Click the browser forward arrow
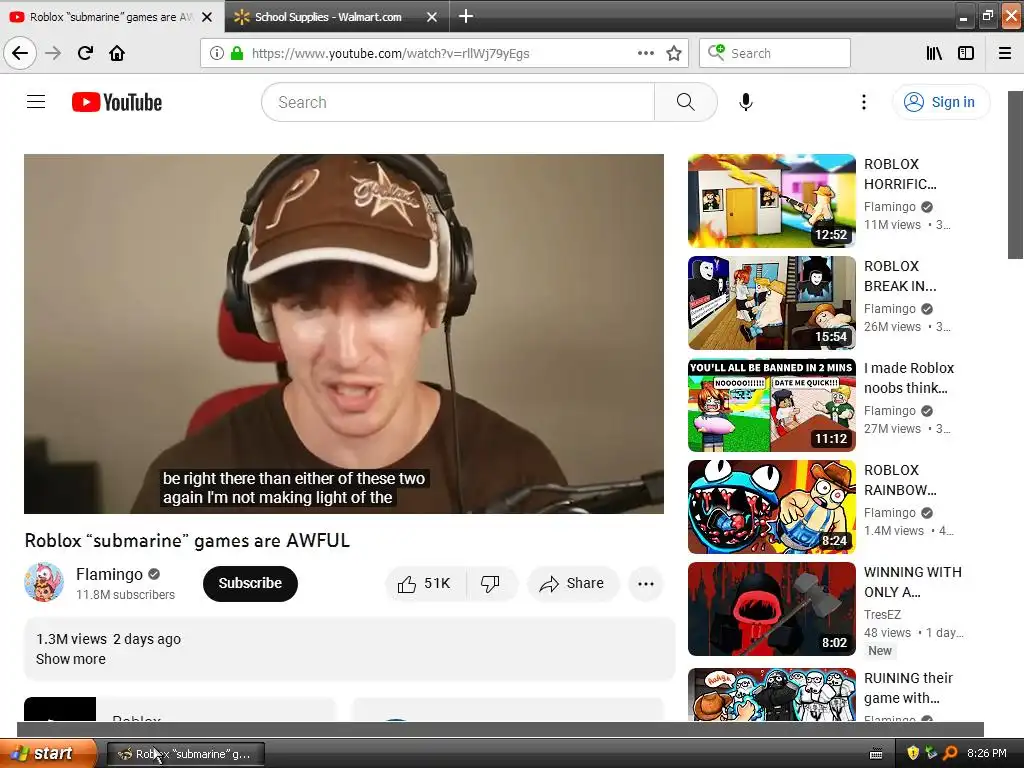Screen dimensions: 1024x768 point(53,53)
